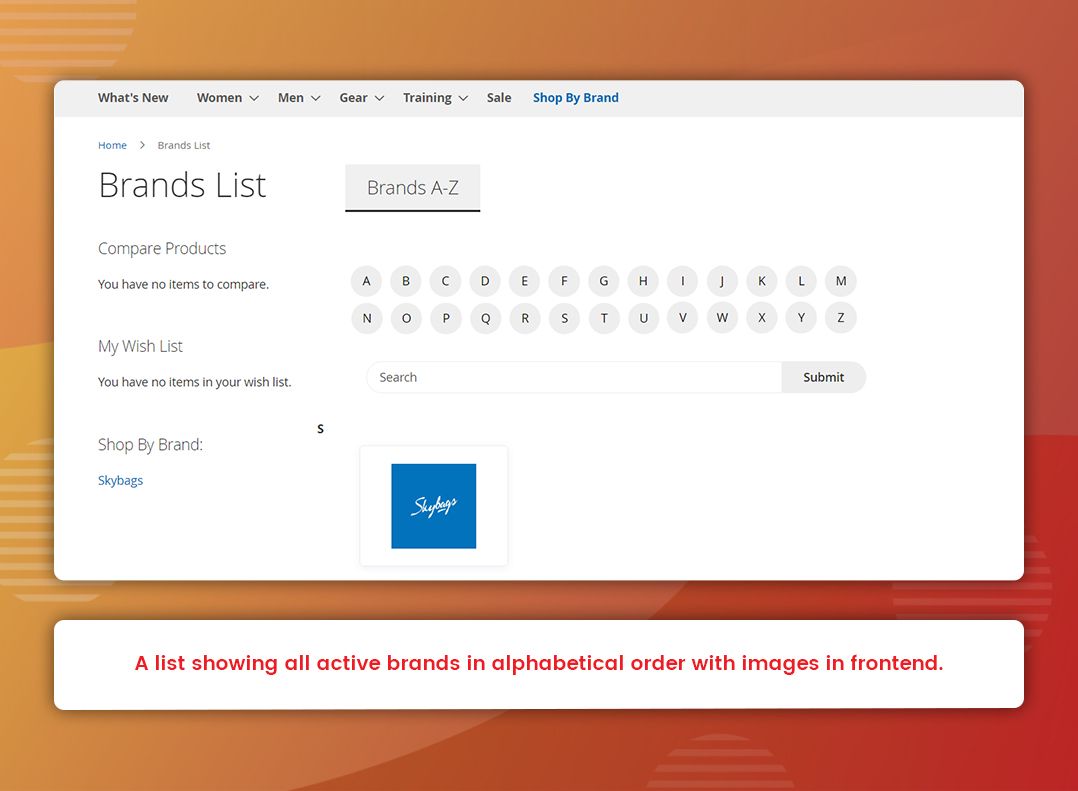This screenshot has height=791, width=1078.
Task: Pick the letter Z filter circle
Action: [x=841, y=319]
